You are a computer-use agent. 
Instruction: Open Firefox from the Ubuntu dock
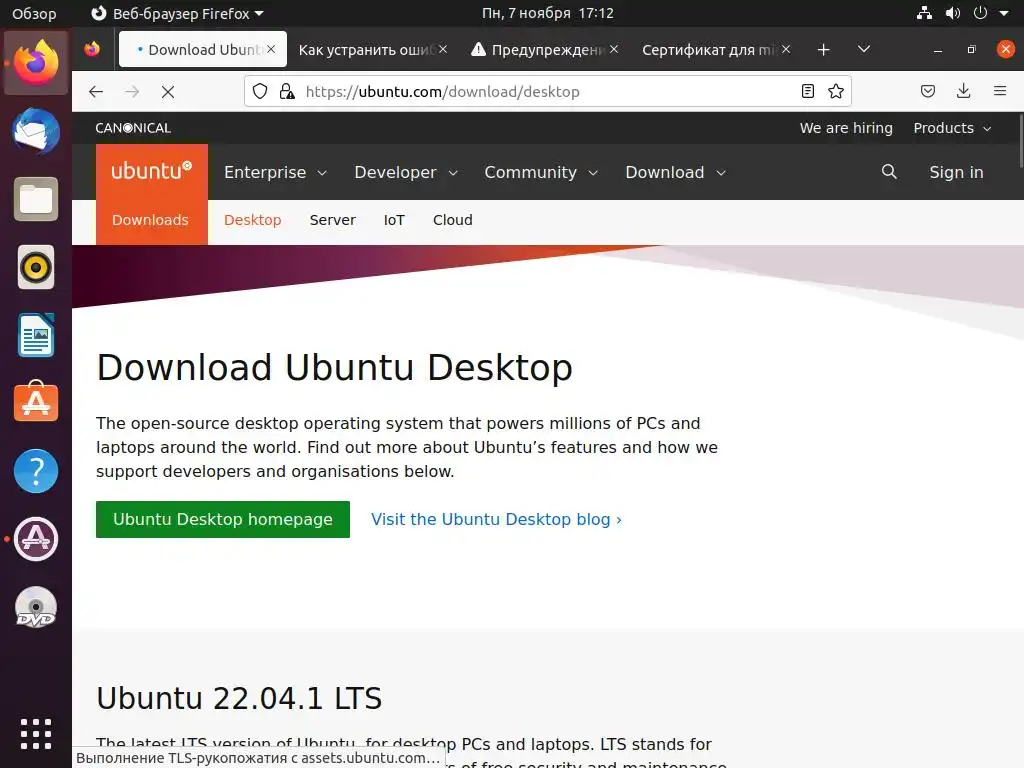(x=36, y=63)
